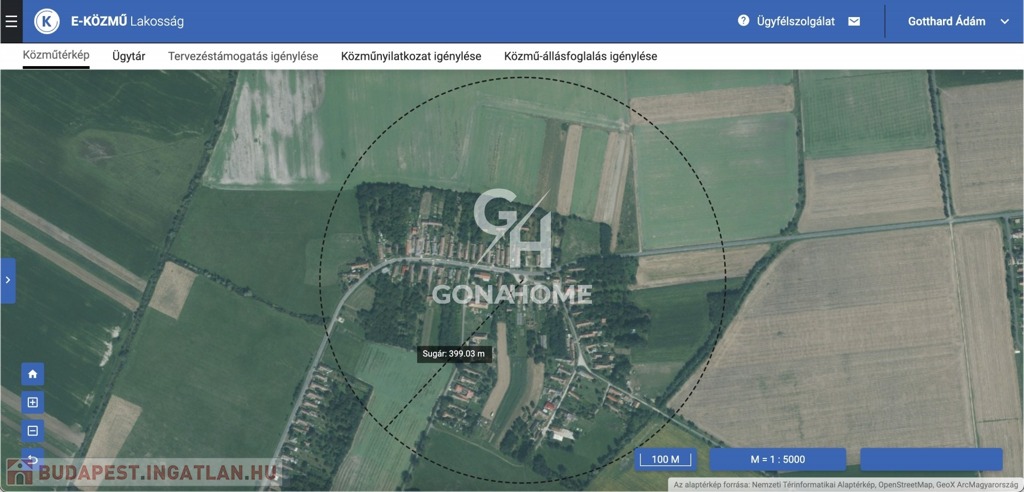Switch to the Ügytár tab
Viewport: 1024px width, 492px height.
tap(129, 56)
